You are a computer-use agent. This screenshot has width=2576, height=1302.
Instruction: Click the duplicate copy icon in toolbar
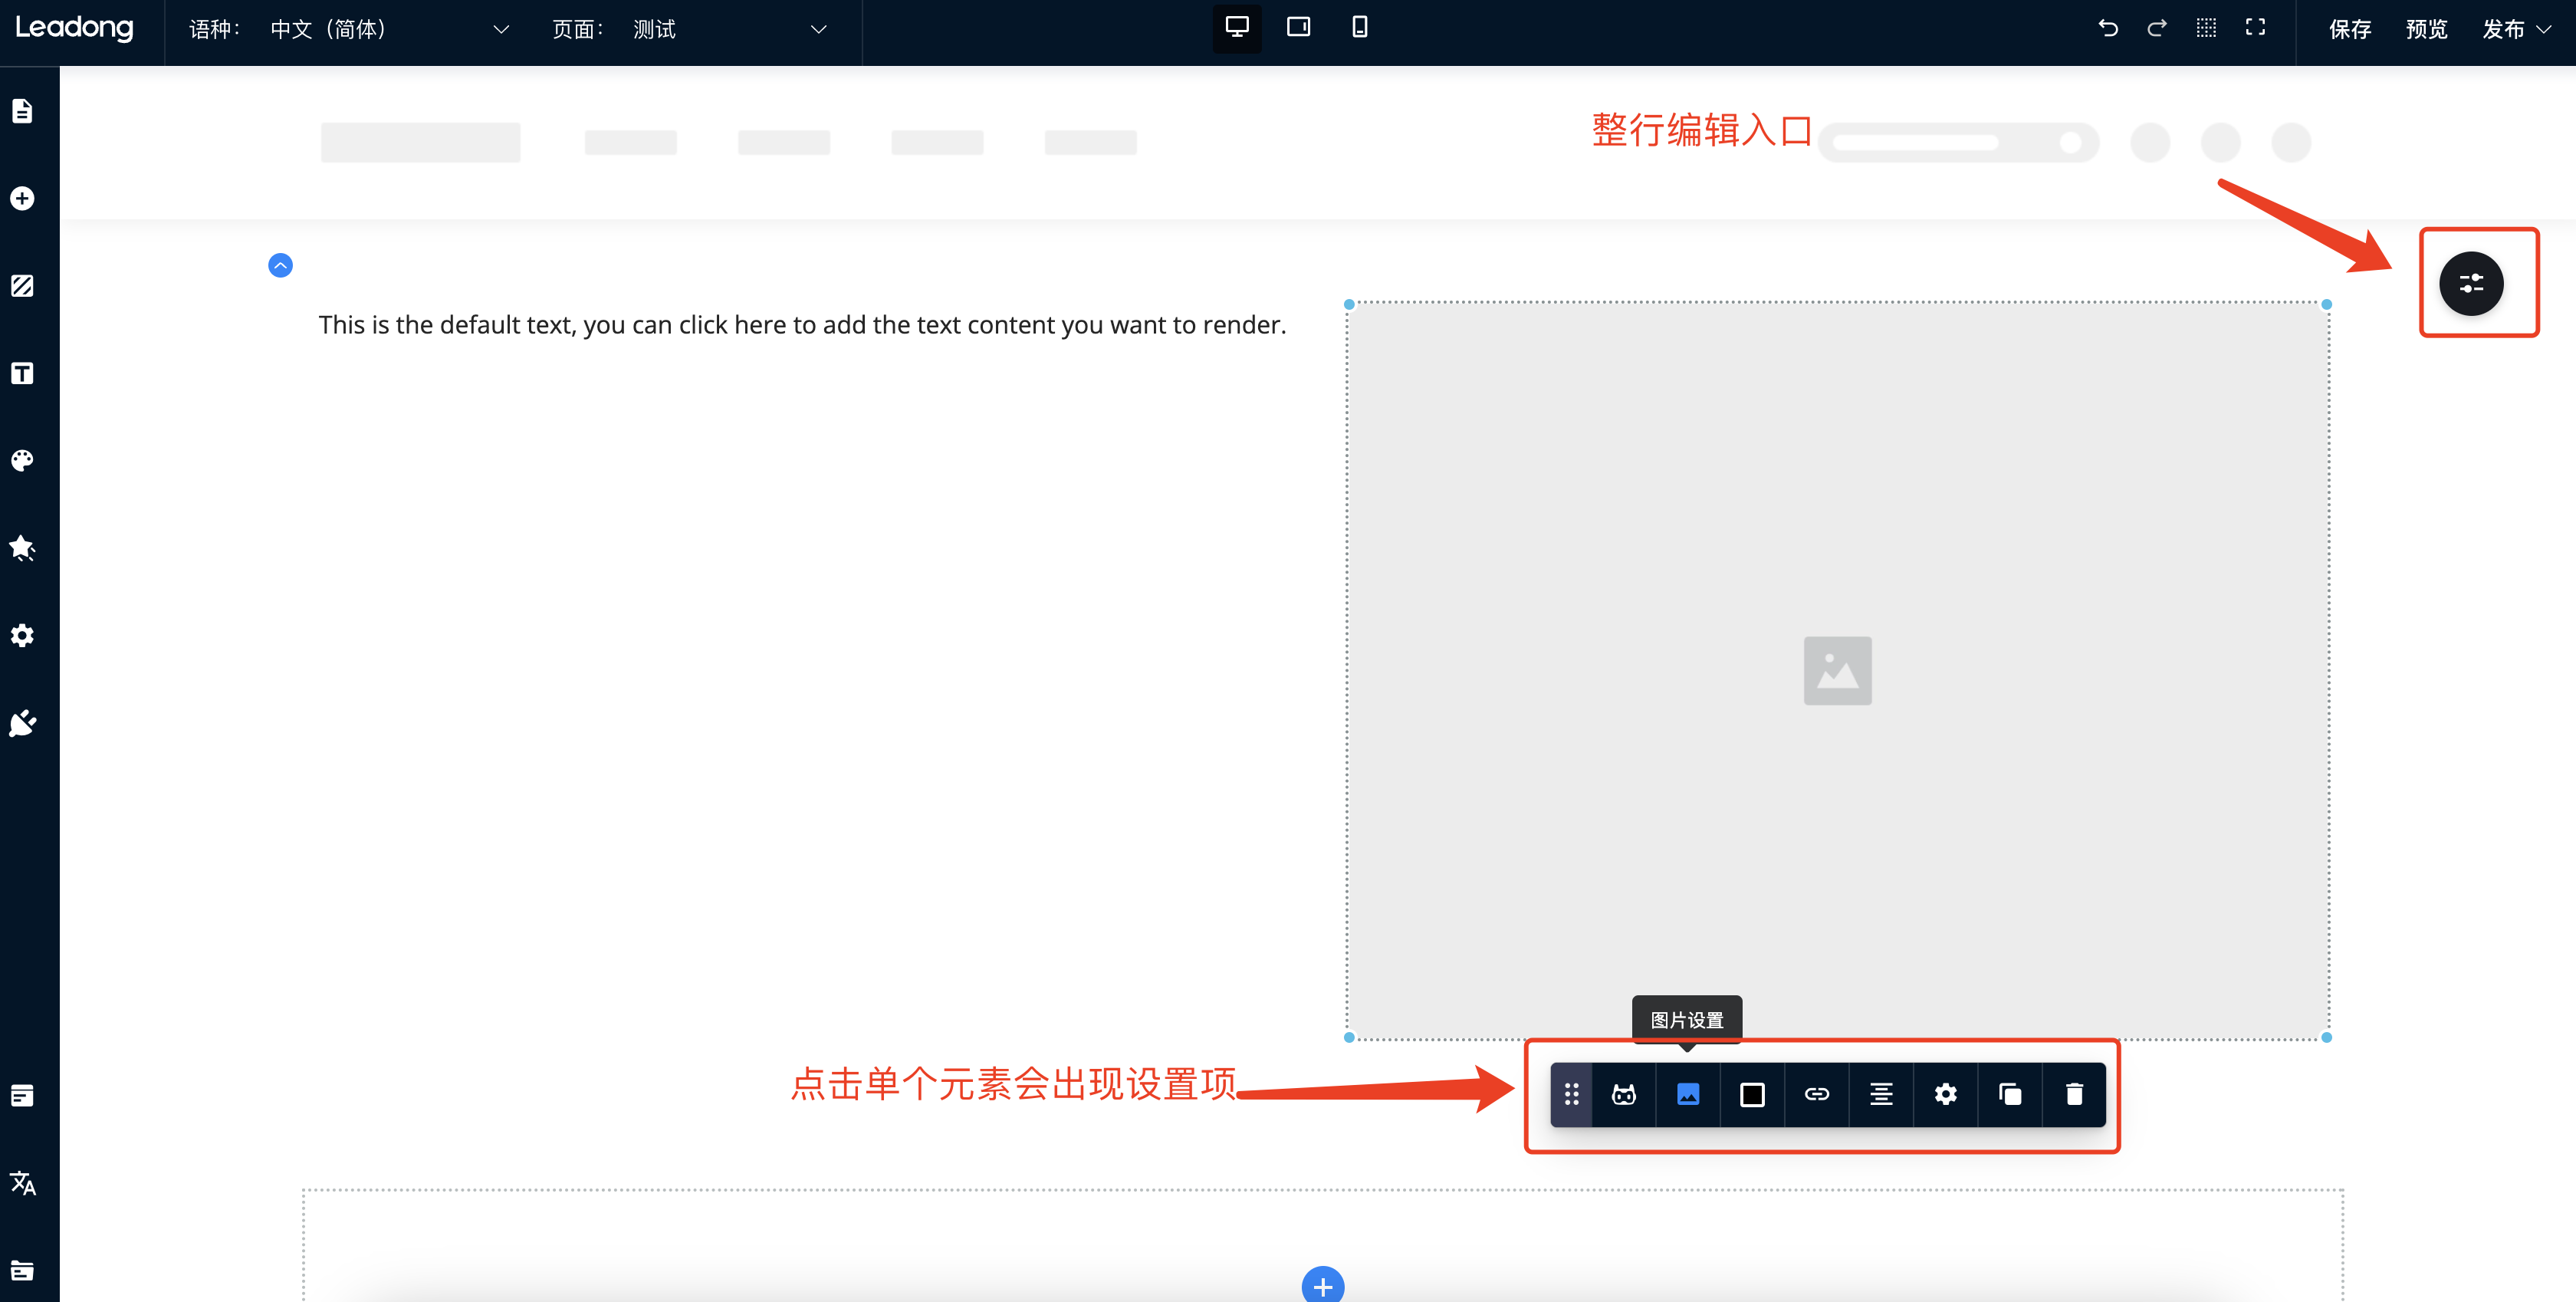click(2009, 1094)
